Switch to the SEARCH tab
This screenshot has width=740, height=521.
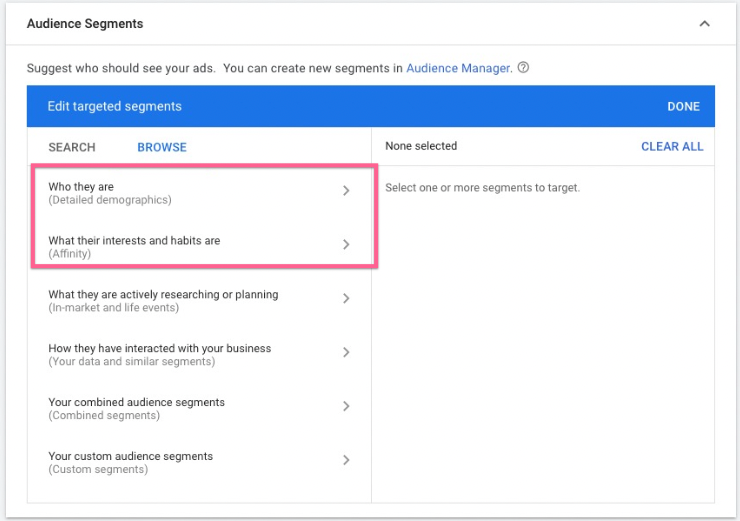(x=72, y=147)
